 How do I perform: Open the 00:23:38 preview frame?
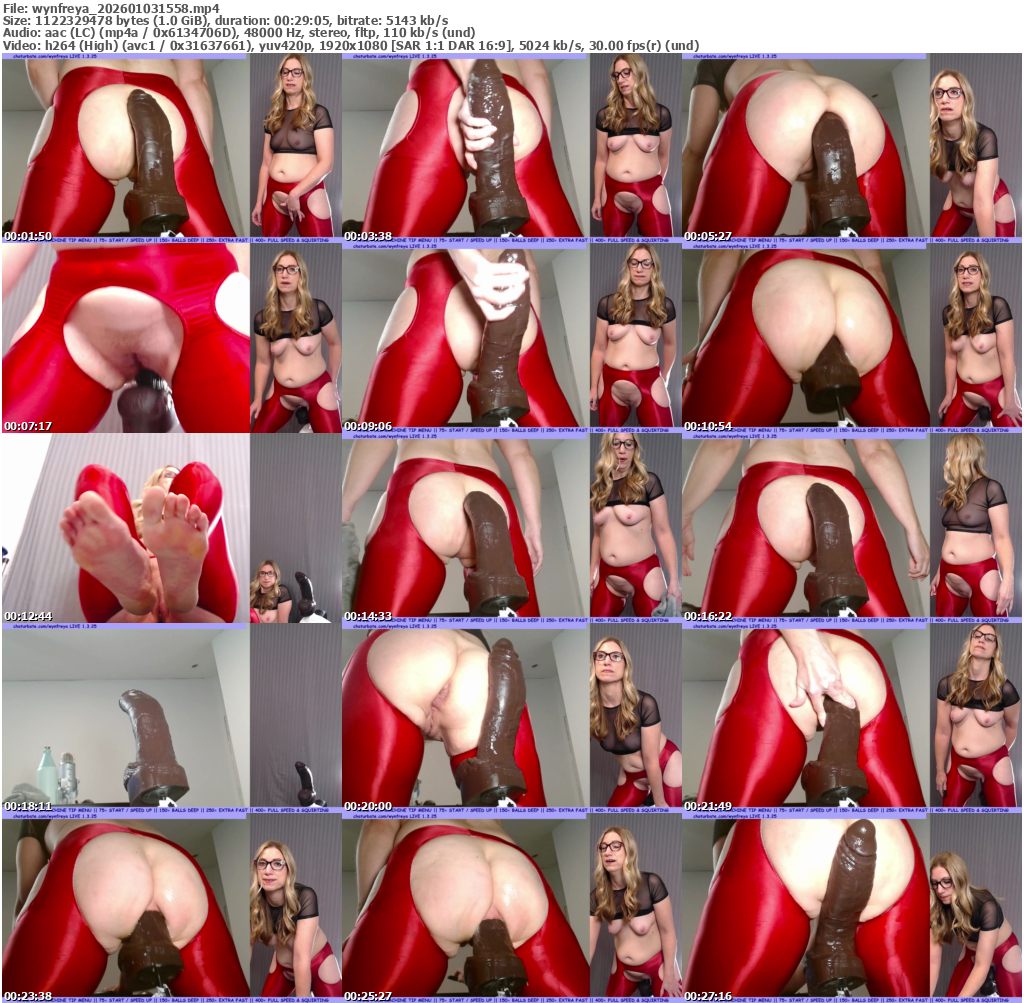point(171,908)
